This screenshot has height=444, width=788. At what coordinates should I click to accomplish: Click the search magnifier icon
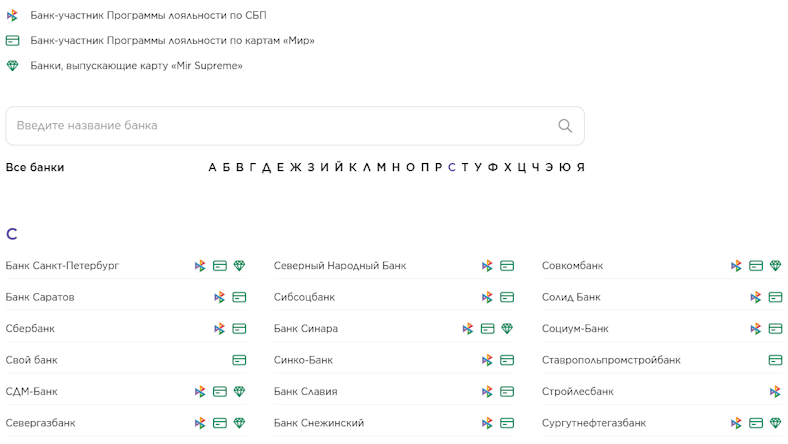[x=565, y=126]
